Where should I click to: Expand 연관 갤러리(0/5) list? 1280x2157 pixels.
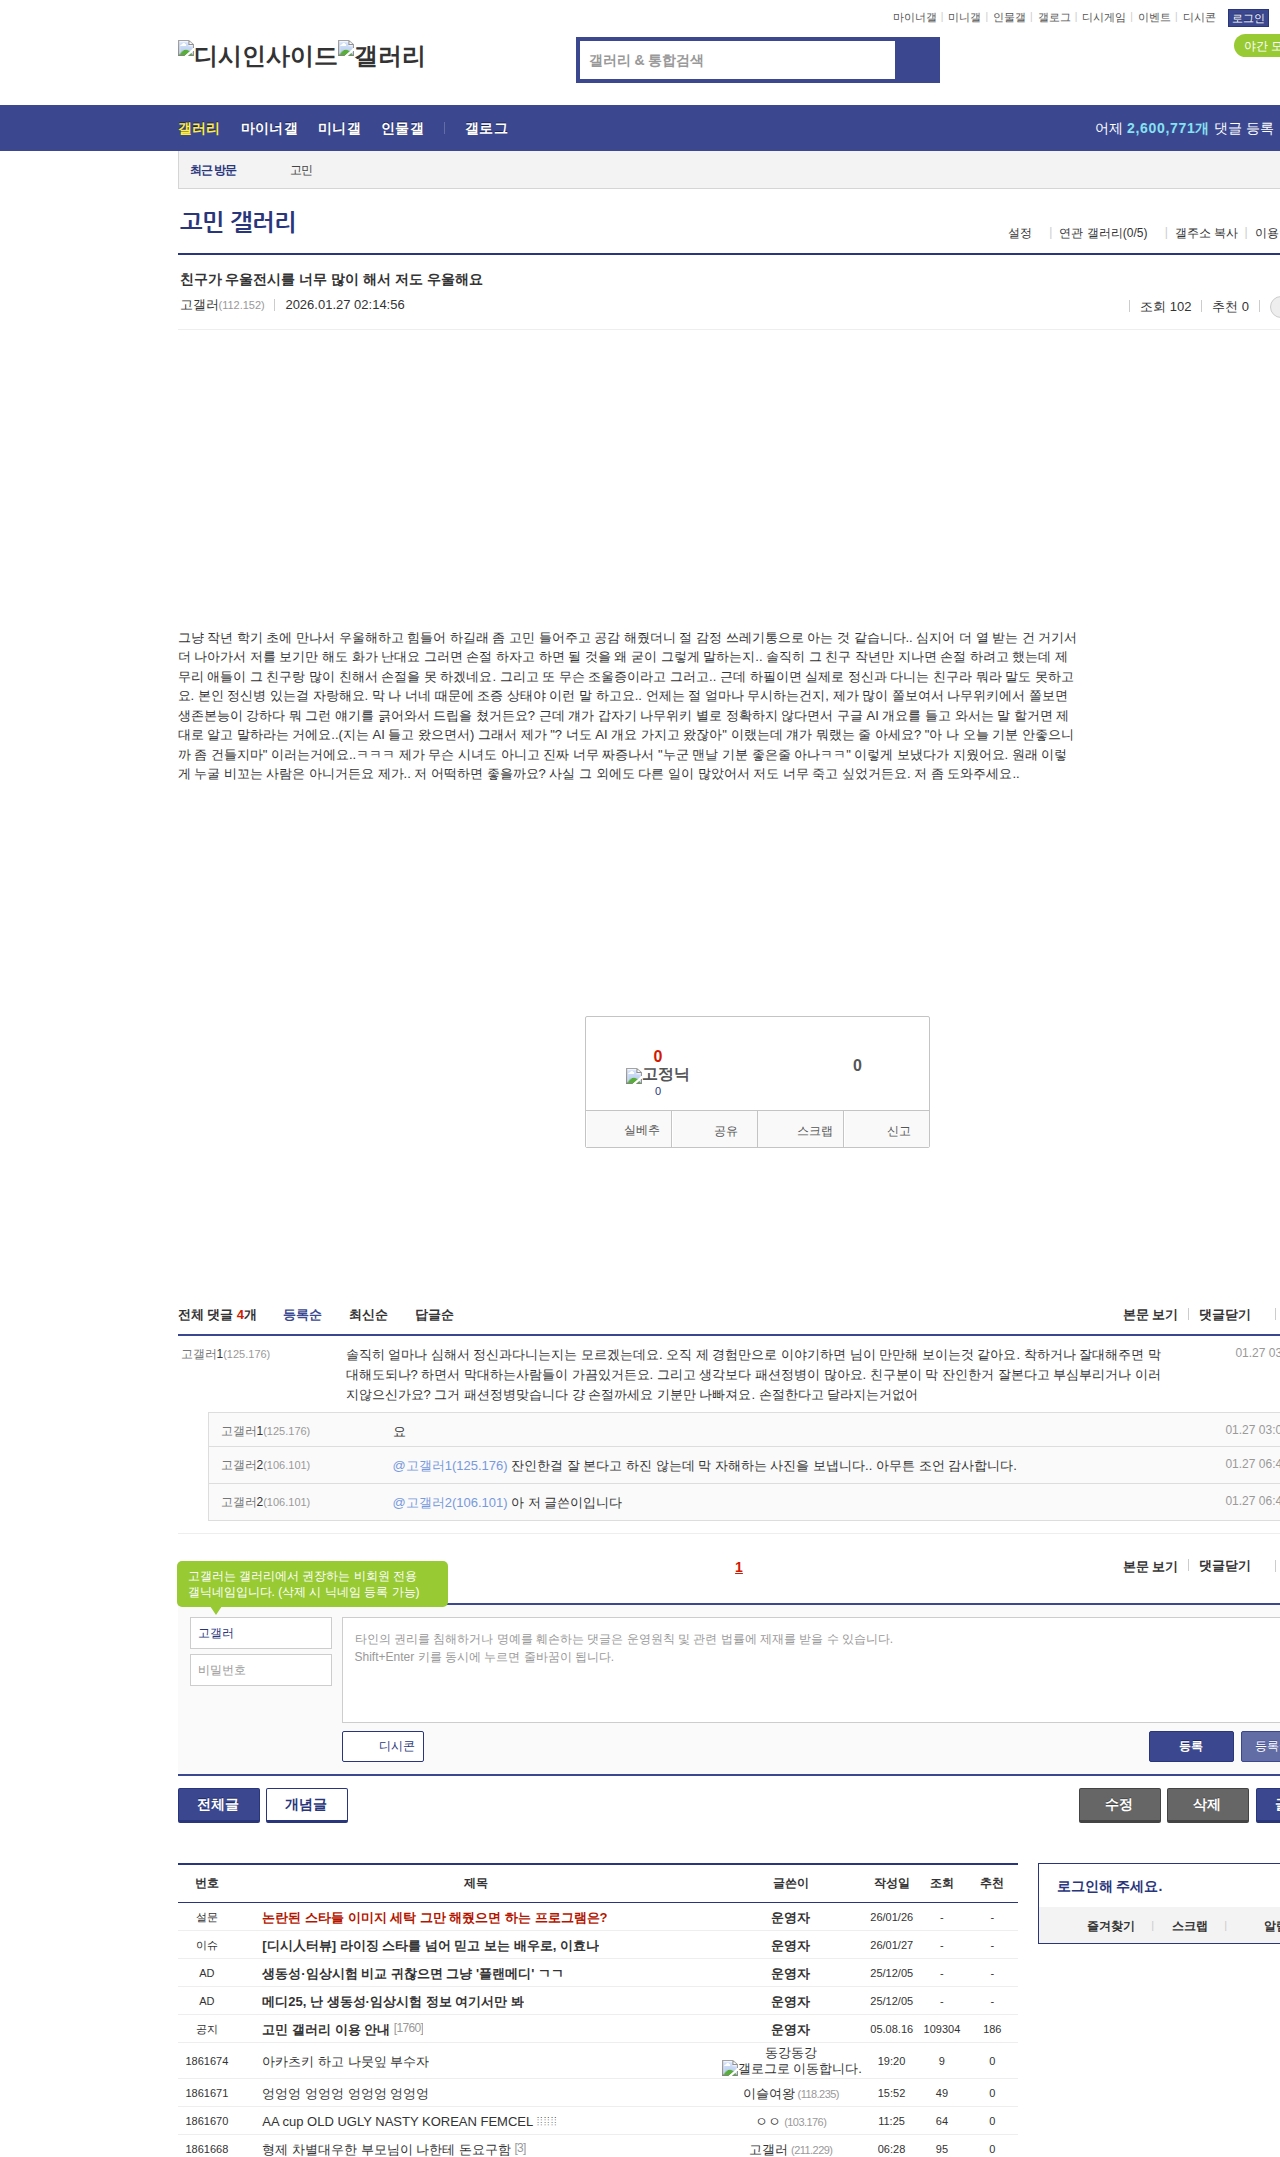click(x=1102, y=233)
